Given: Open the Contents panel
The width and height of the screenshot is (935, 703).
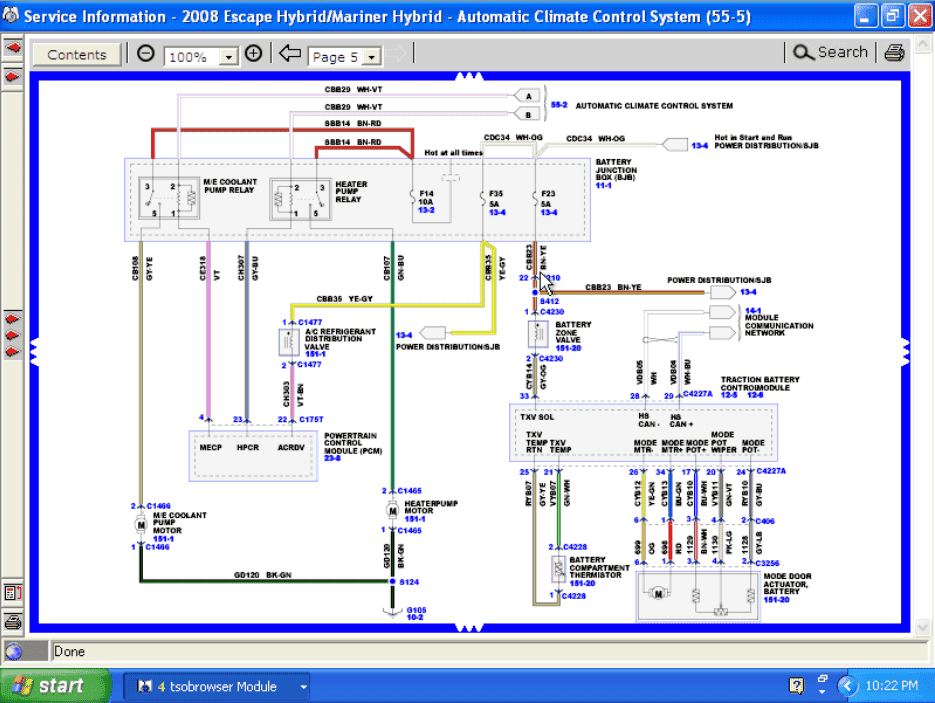Looking at the screenshot, I should [77, 55].
